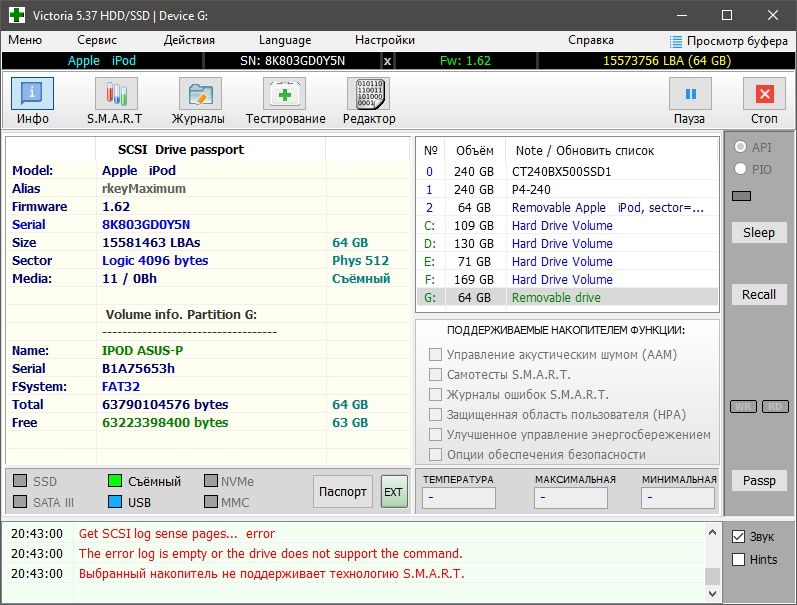Click the Passp button
This screenshot has width=797, height=605.
(759, 480)
